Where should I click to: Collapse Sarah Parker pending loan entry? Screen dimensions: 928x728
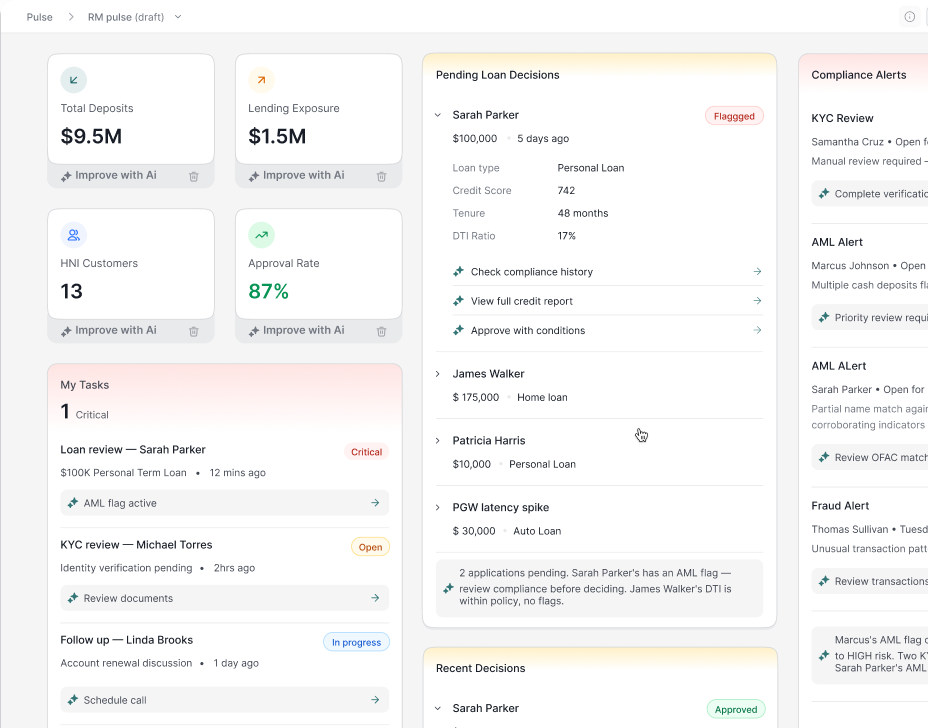438,115
